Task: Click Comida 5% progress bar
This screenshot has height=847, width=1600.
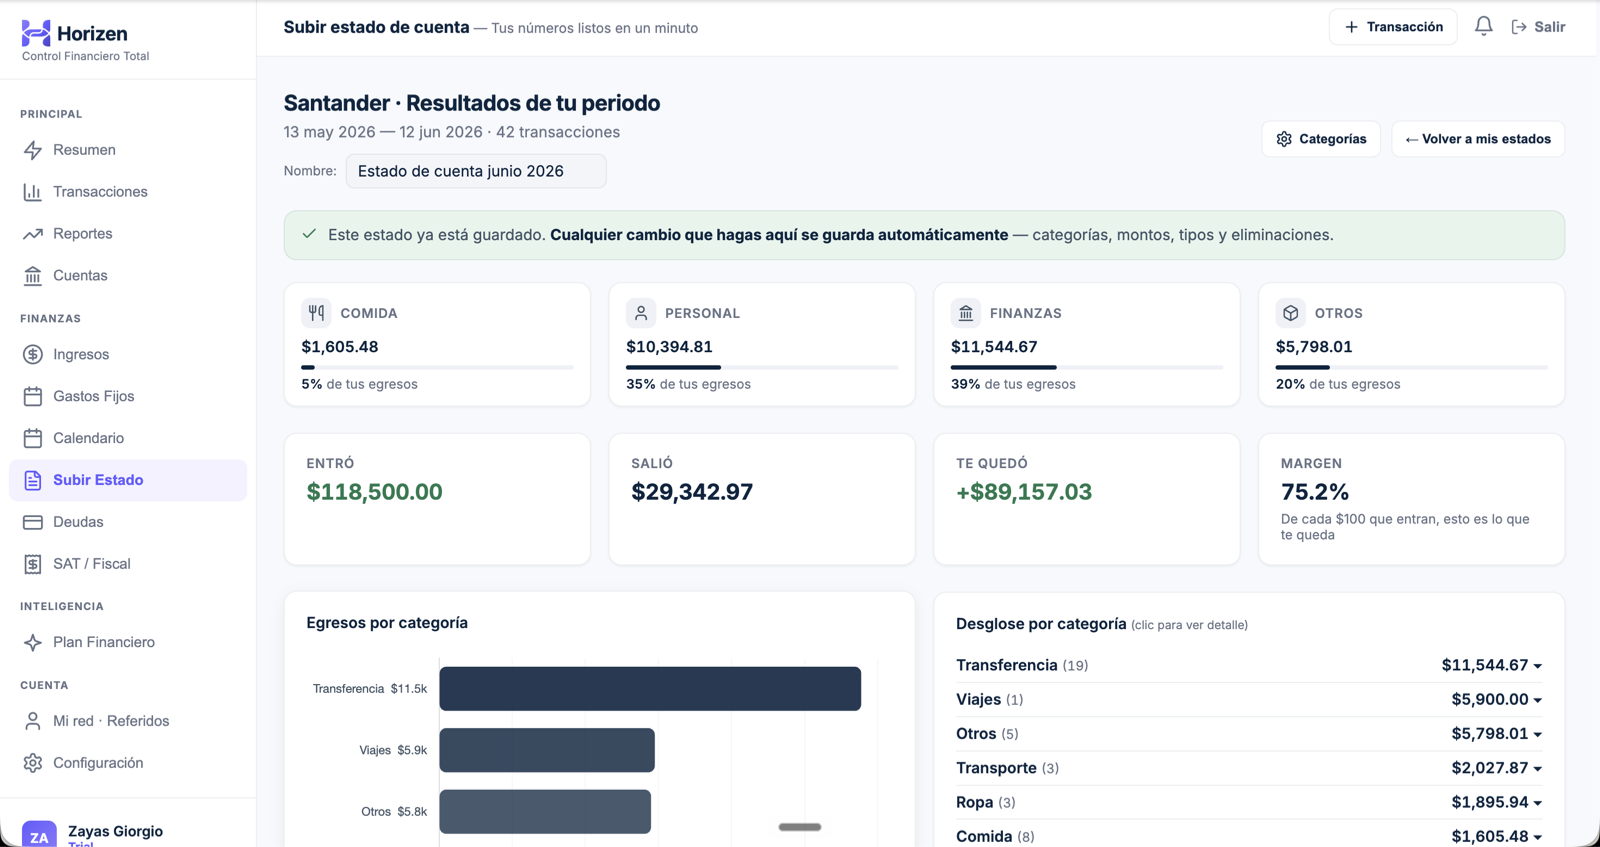Action: coord(437,367)
